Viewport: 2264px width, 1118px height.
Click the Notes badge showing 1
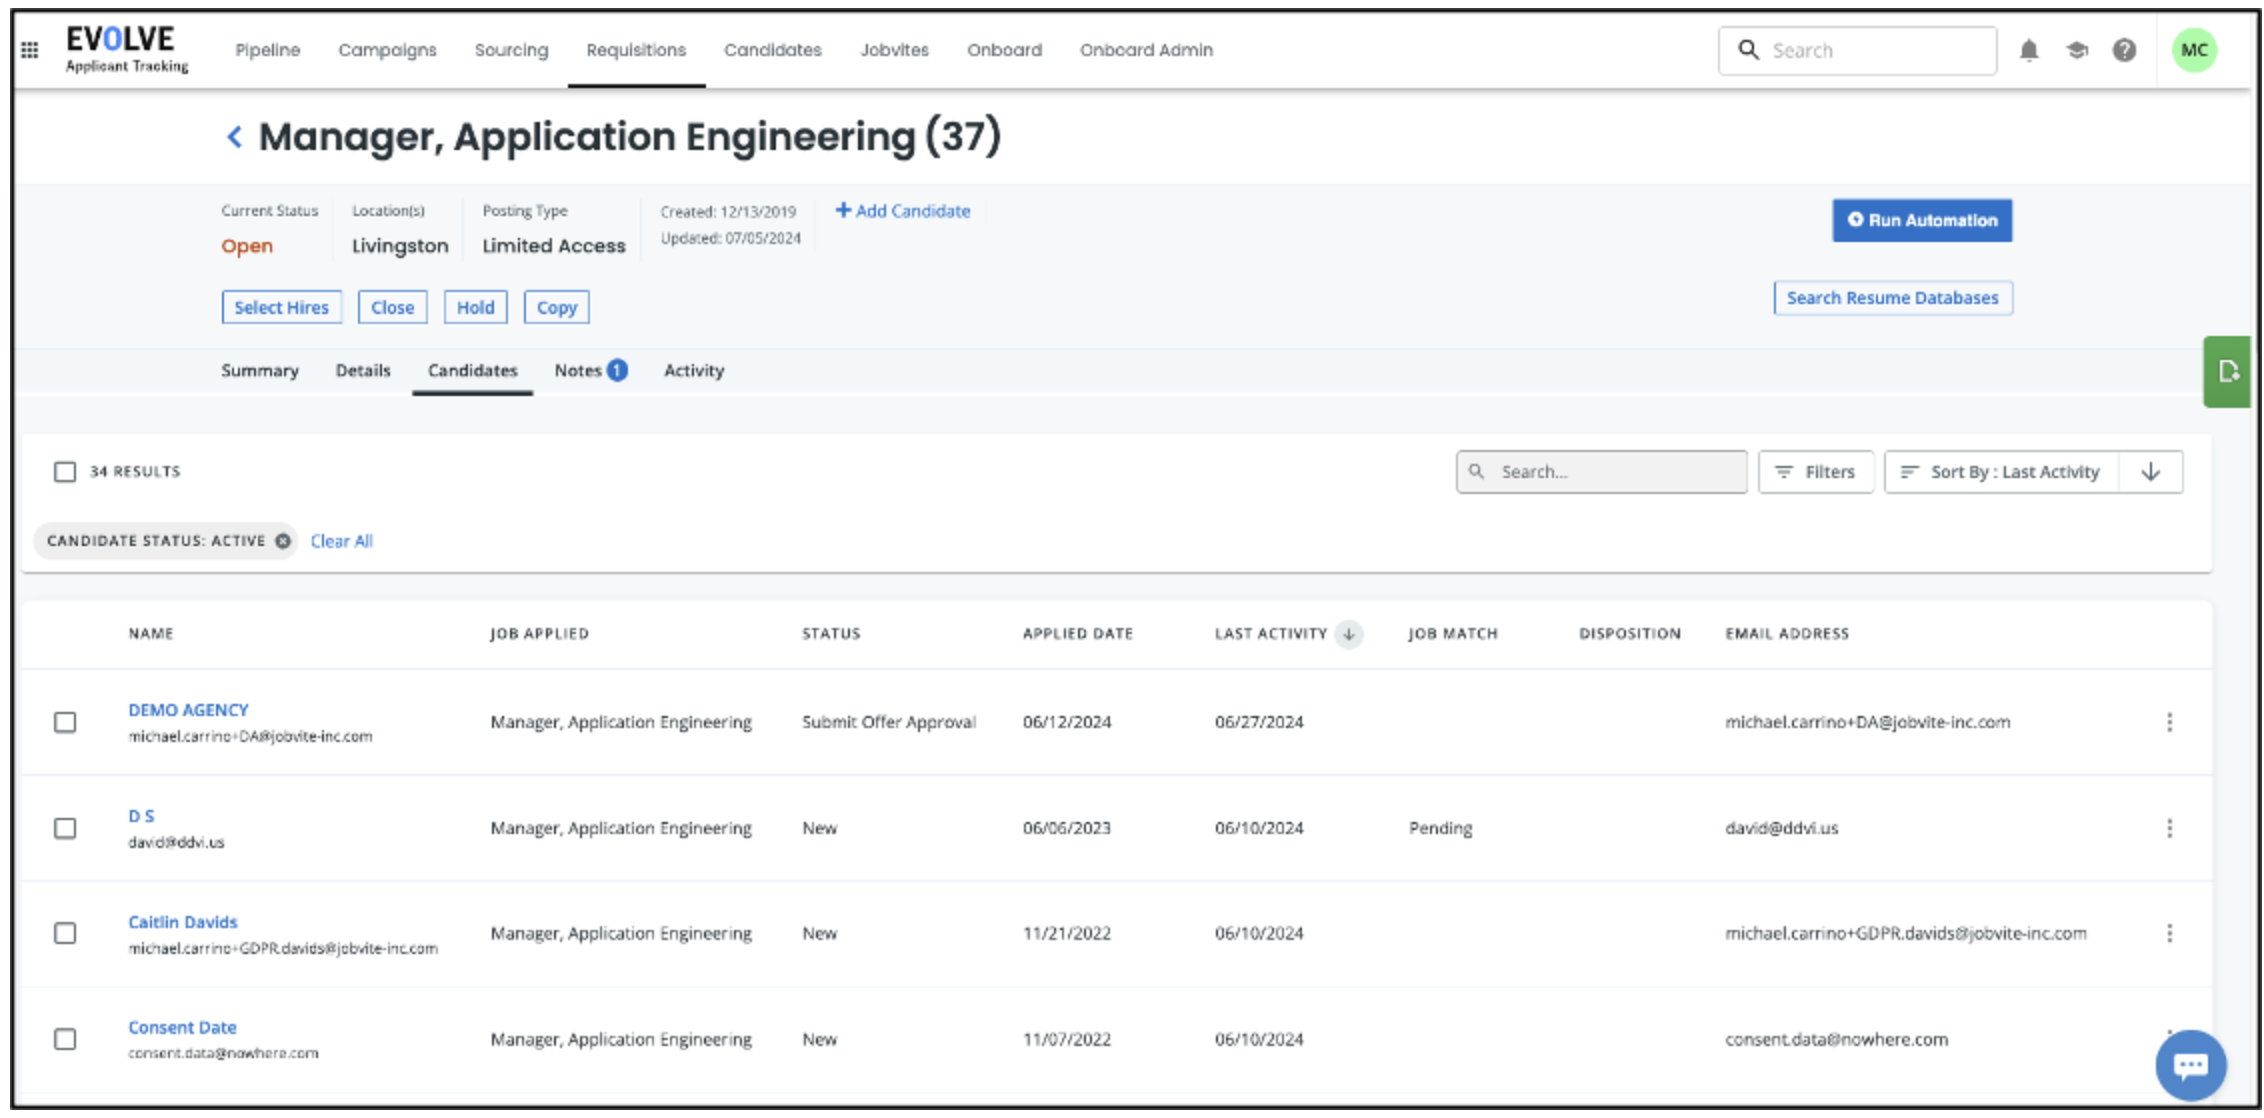tap(618, 371)
